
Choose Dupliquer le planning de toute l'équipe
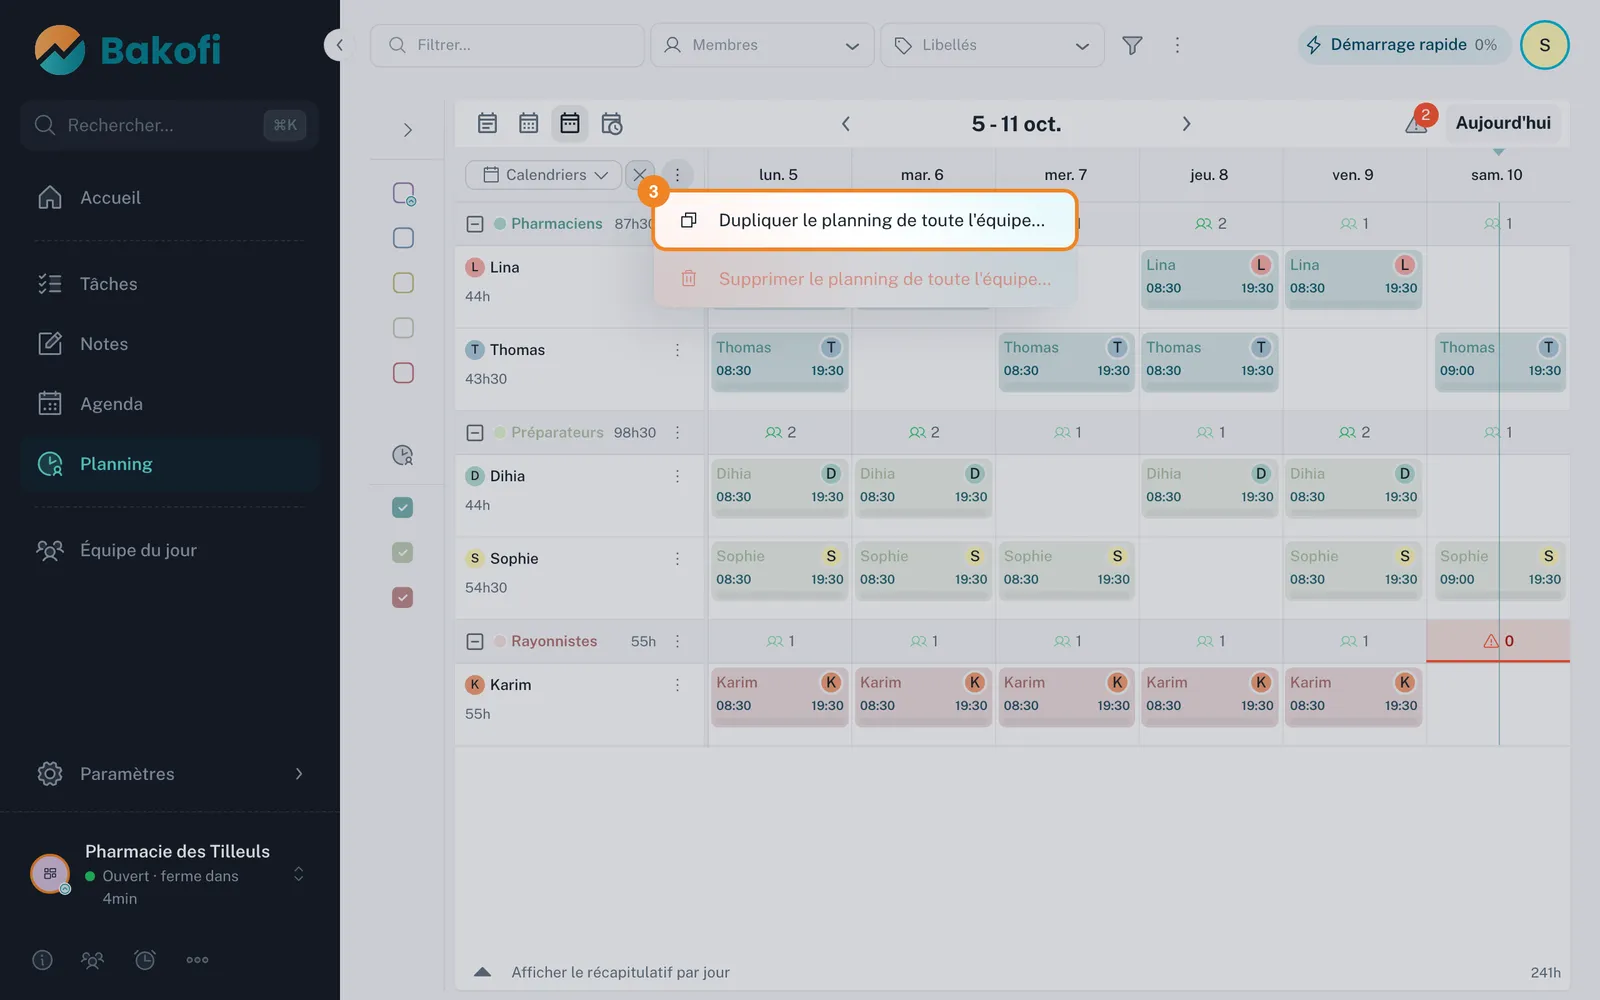pyautogui.click(x=865, y=220)
